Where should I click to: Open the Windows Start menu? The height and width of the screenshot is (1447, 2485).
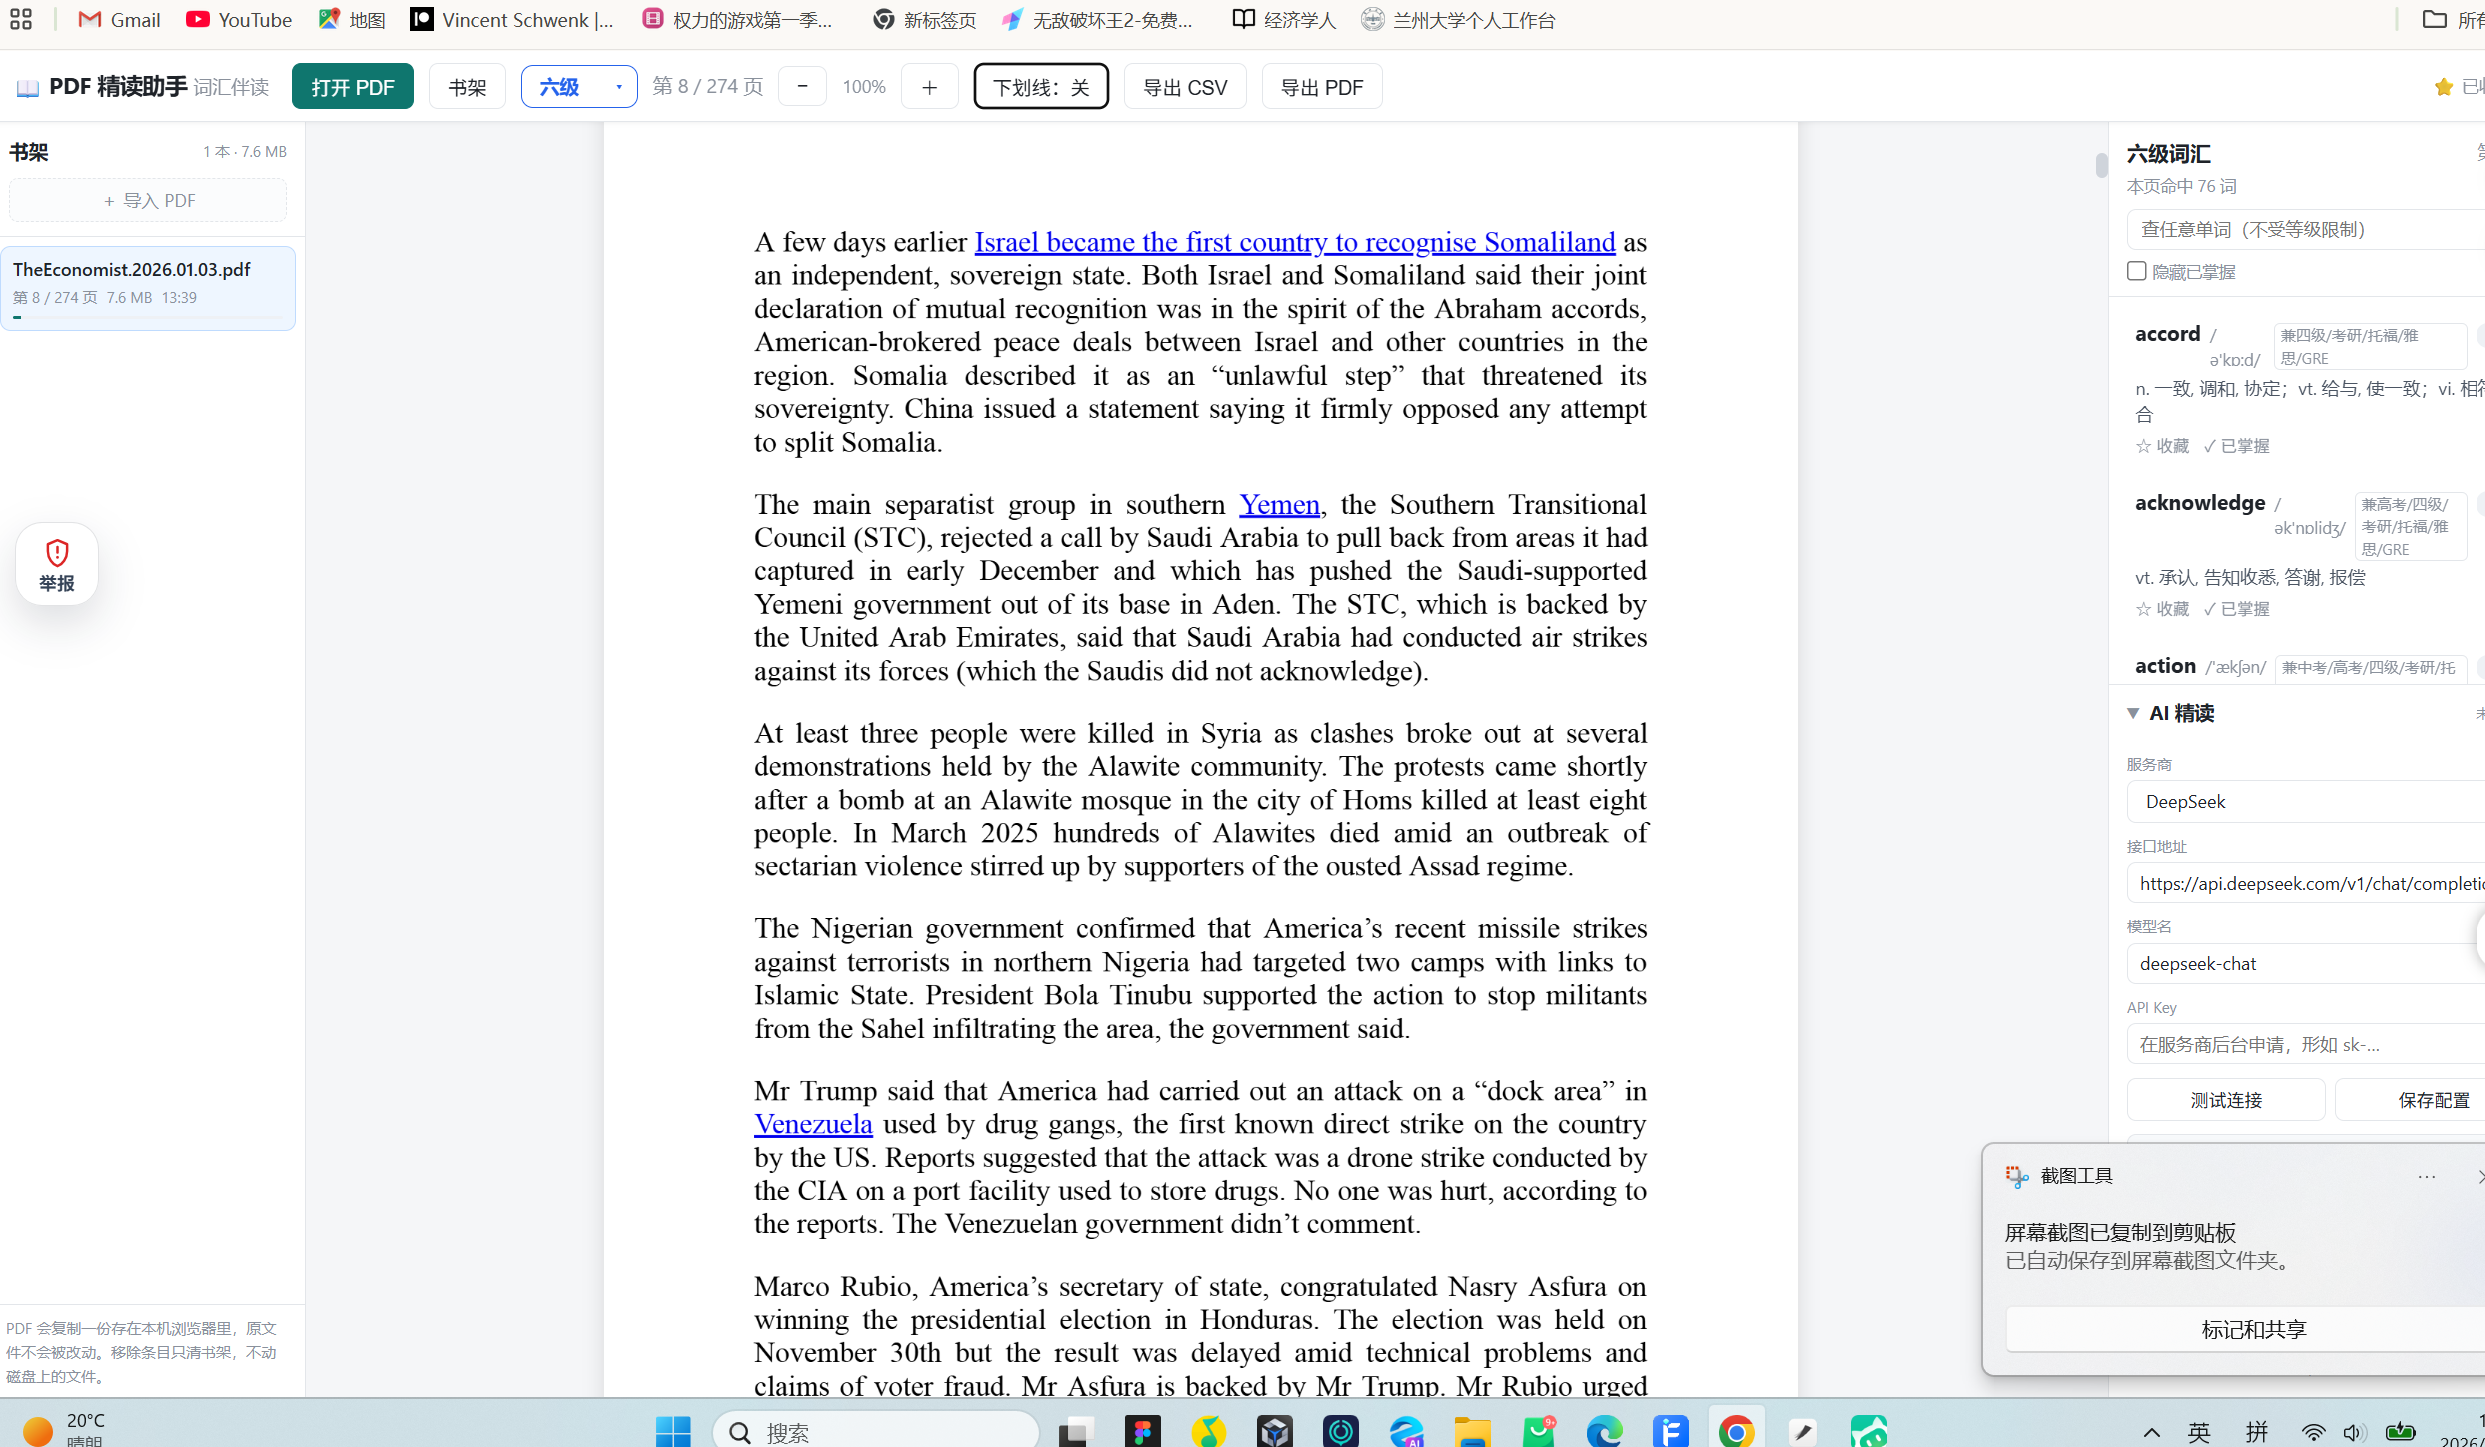pyautogui.click(x=673, y=1431)
